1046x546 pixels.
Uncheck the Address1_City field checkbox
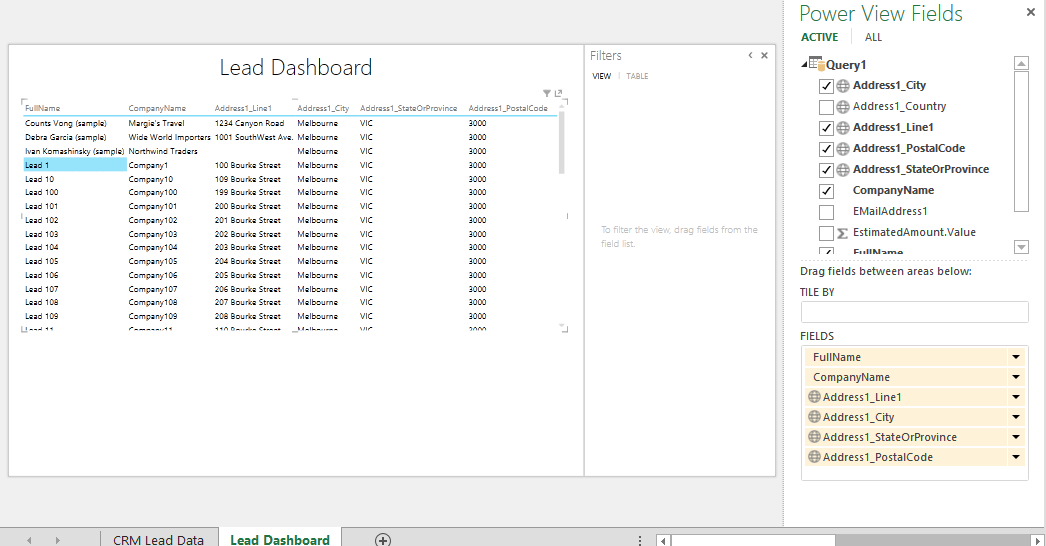pyautogui.click(x=826, y=86)
